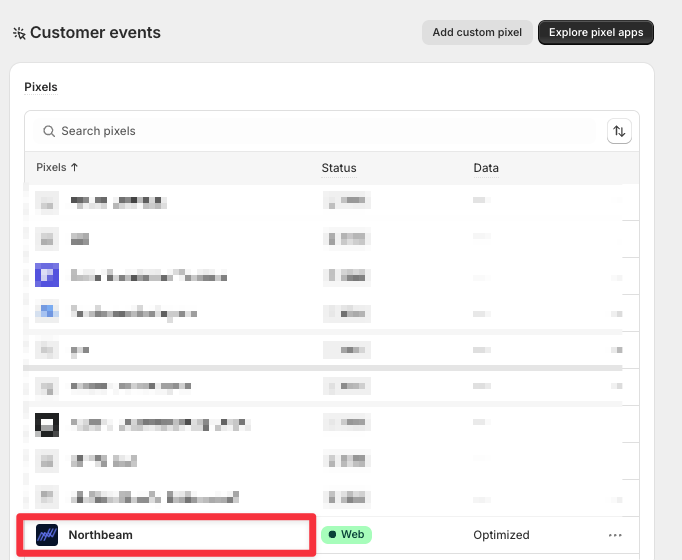Open Explore pixel apps
The image size is (682, 560).
pos(595,33)
